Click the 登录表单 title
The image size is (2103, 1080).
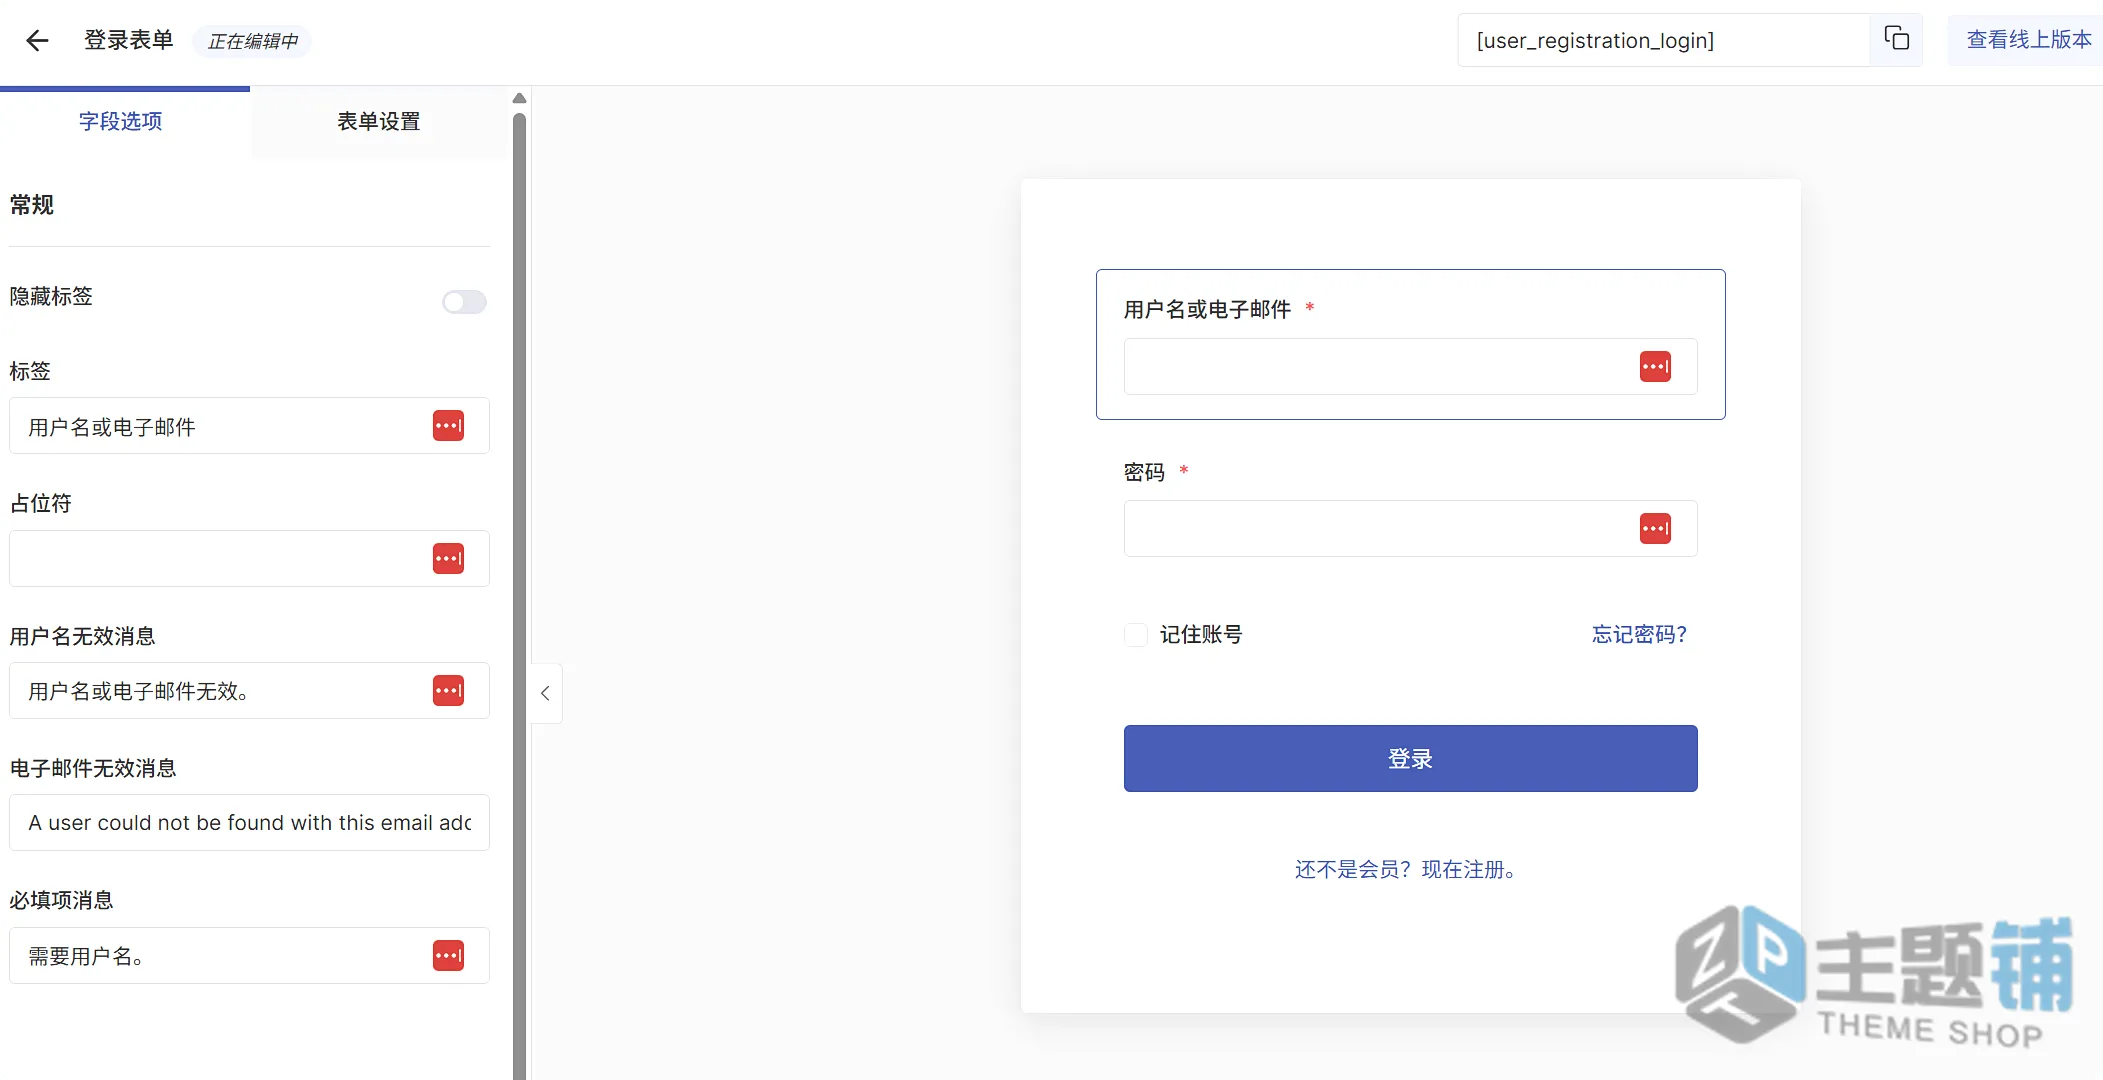[x=129, y=40]
